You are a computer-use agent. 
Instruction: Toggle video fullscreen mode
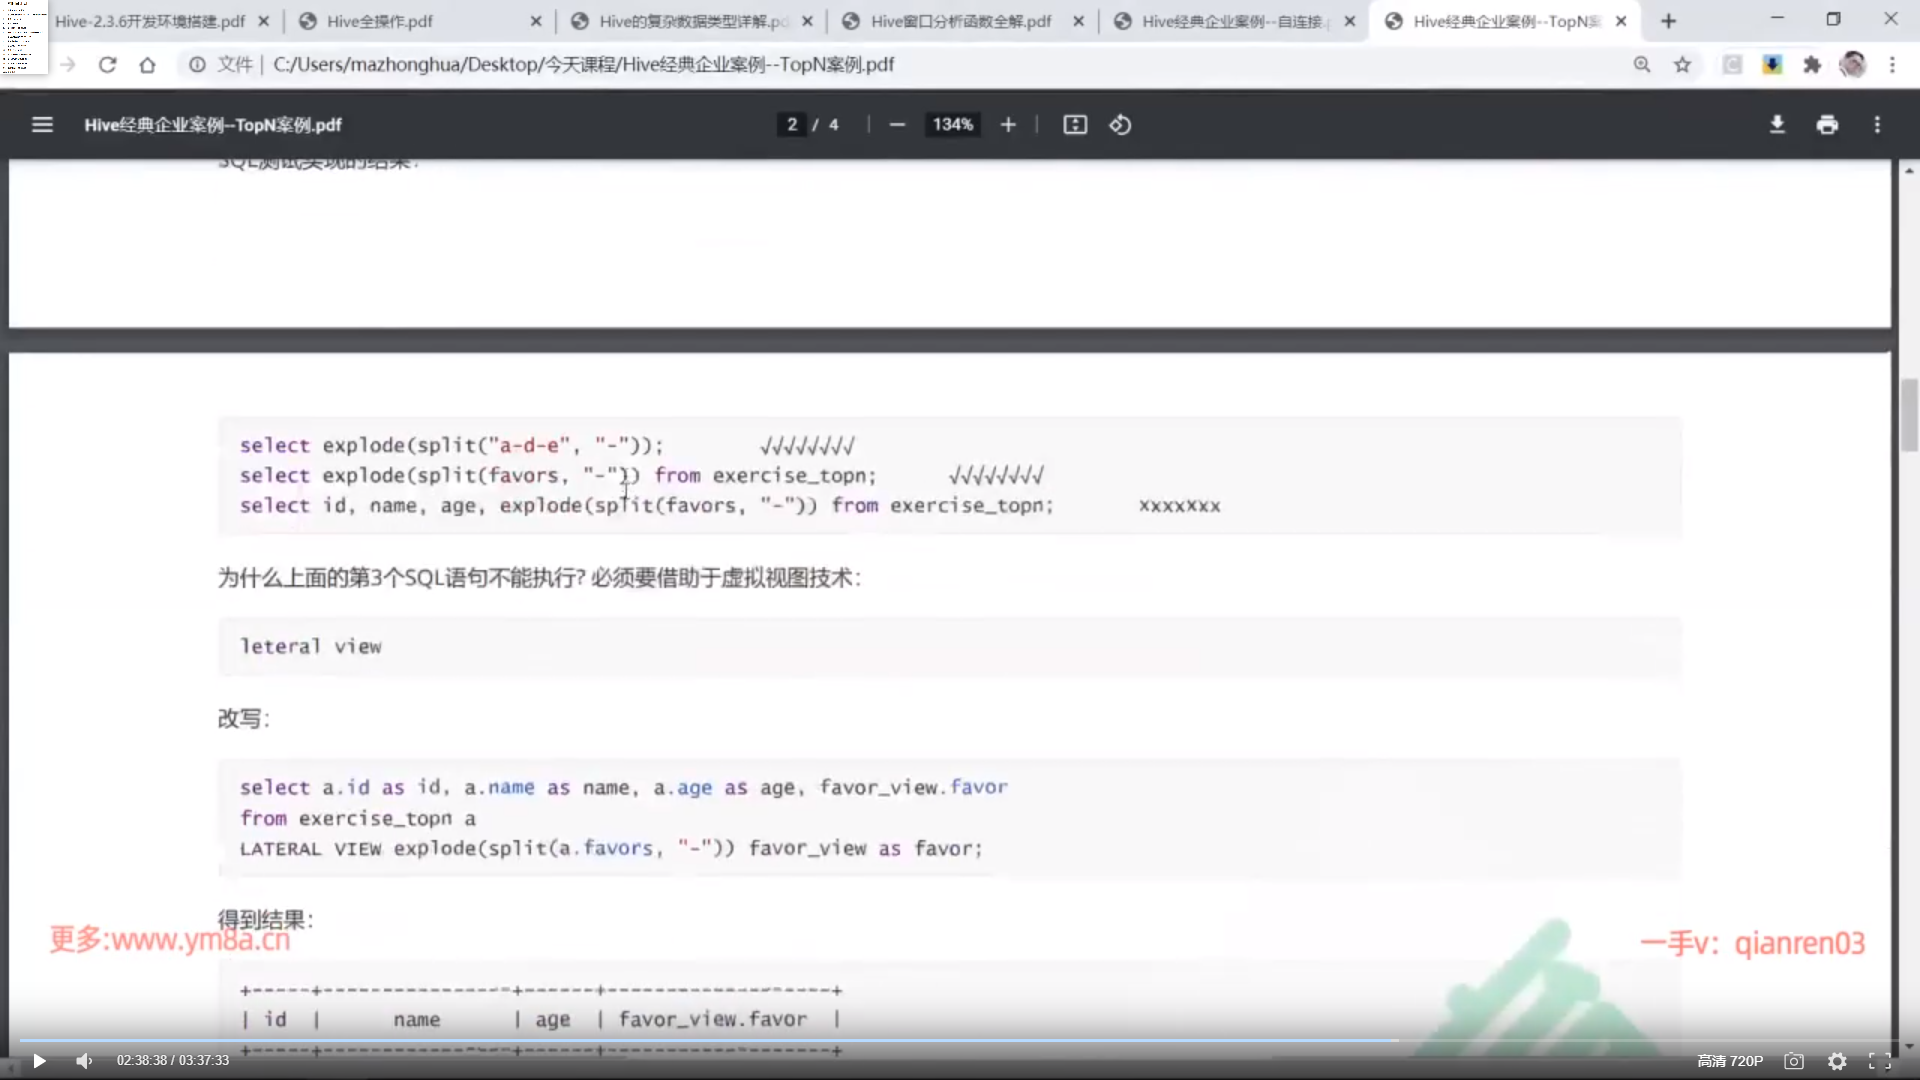click(1880, 1061)
